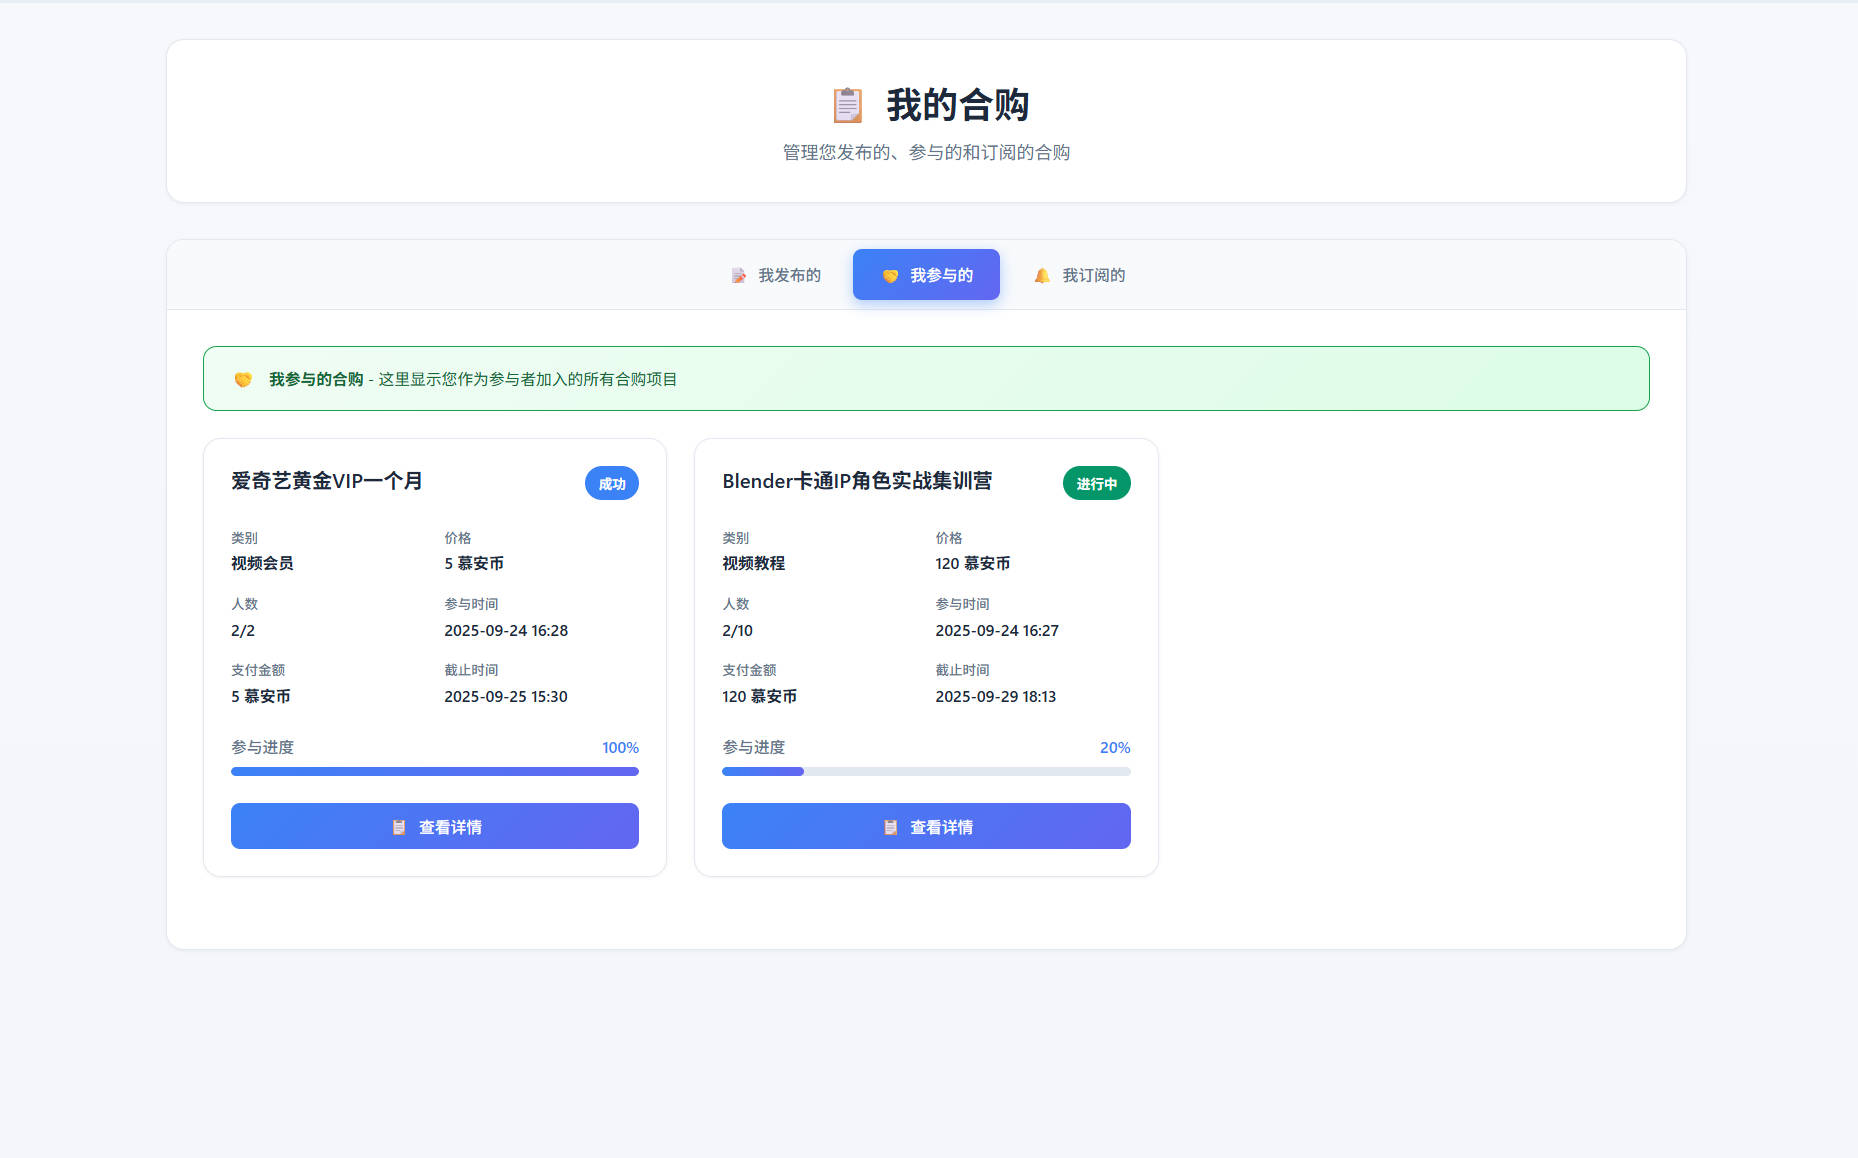This screenshot has width=1858, height=1158.
Task: Click the handshake icon on 我参与的 tab
Action: (x=890, y=275)
